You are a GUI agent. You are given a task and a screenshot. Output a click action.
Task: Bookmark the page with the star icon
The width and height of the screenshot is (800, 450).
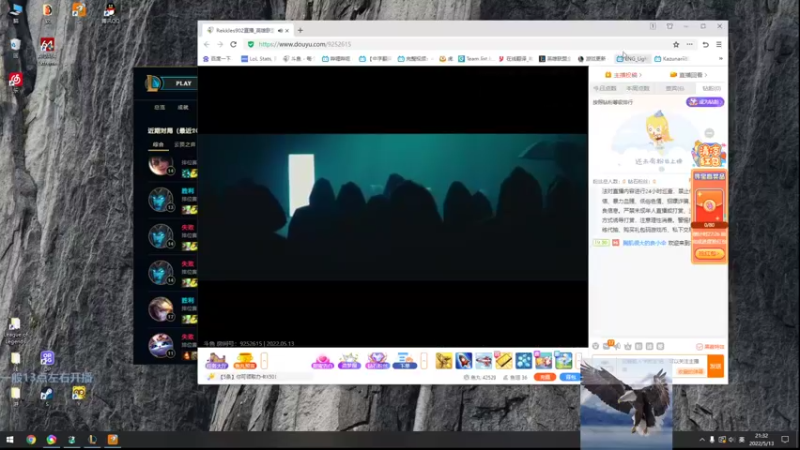[x=676, y=44]
